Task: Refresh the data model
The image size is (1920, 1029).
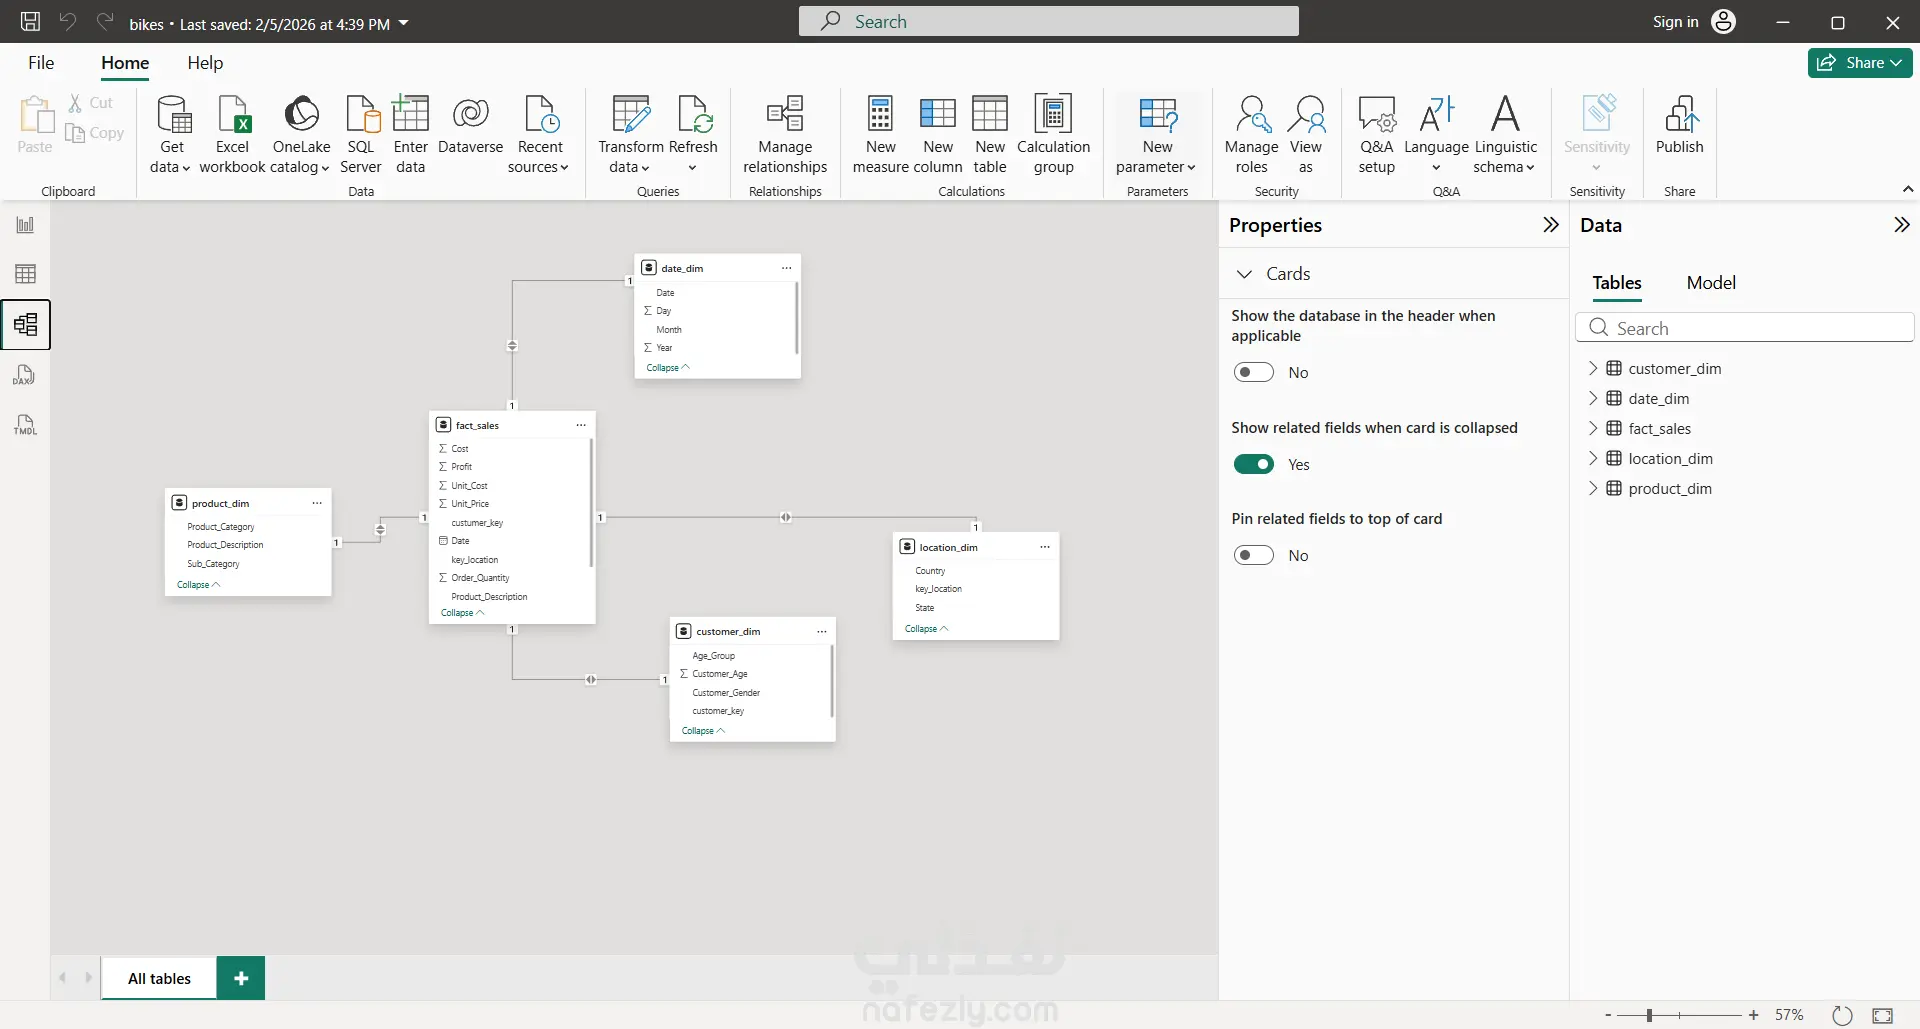Action: point(693,134)
